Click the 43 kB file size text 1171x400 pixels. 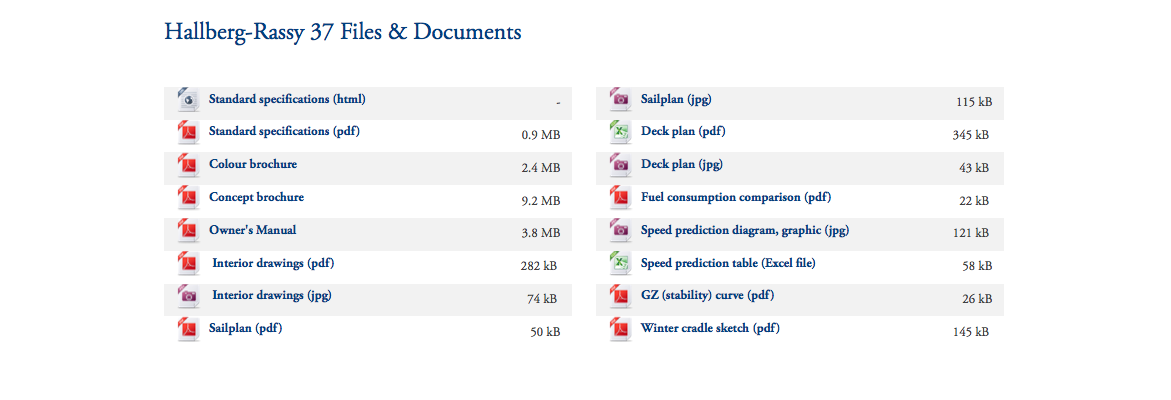coord(974,168)
